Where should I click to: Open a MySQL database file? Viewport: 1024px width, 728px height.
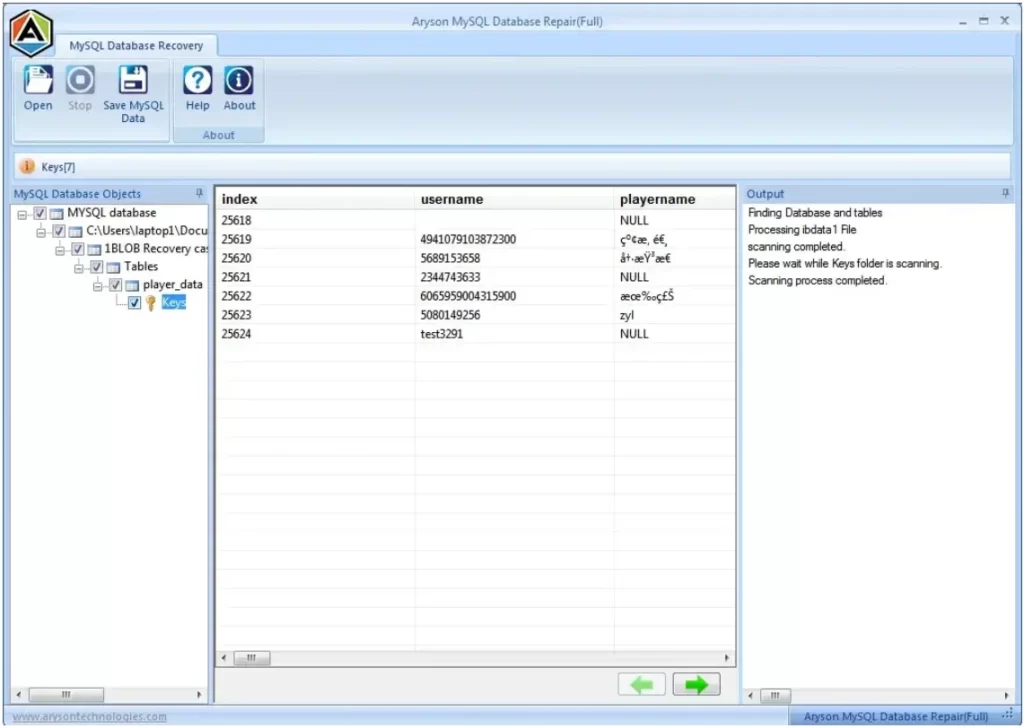[38, 88]
